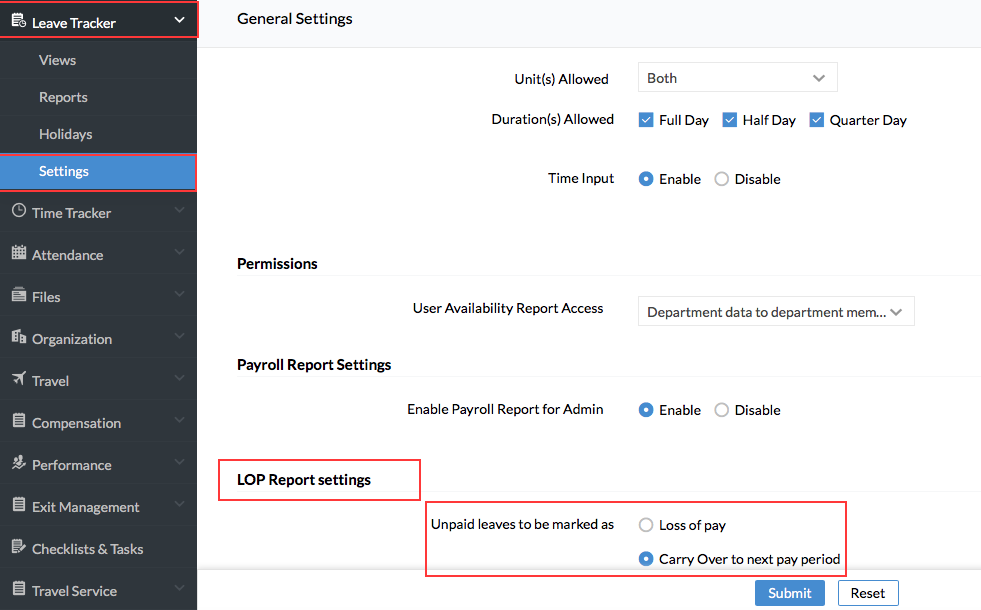Open User Availability Report Access dropdown
Screen dimensions: 981x610
coord(776,312)
